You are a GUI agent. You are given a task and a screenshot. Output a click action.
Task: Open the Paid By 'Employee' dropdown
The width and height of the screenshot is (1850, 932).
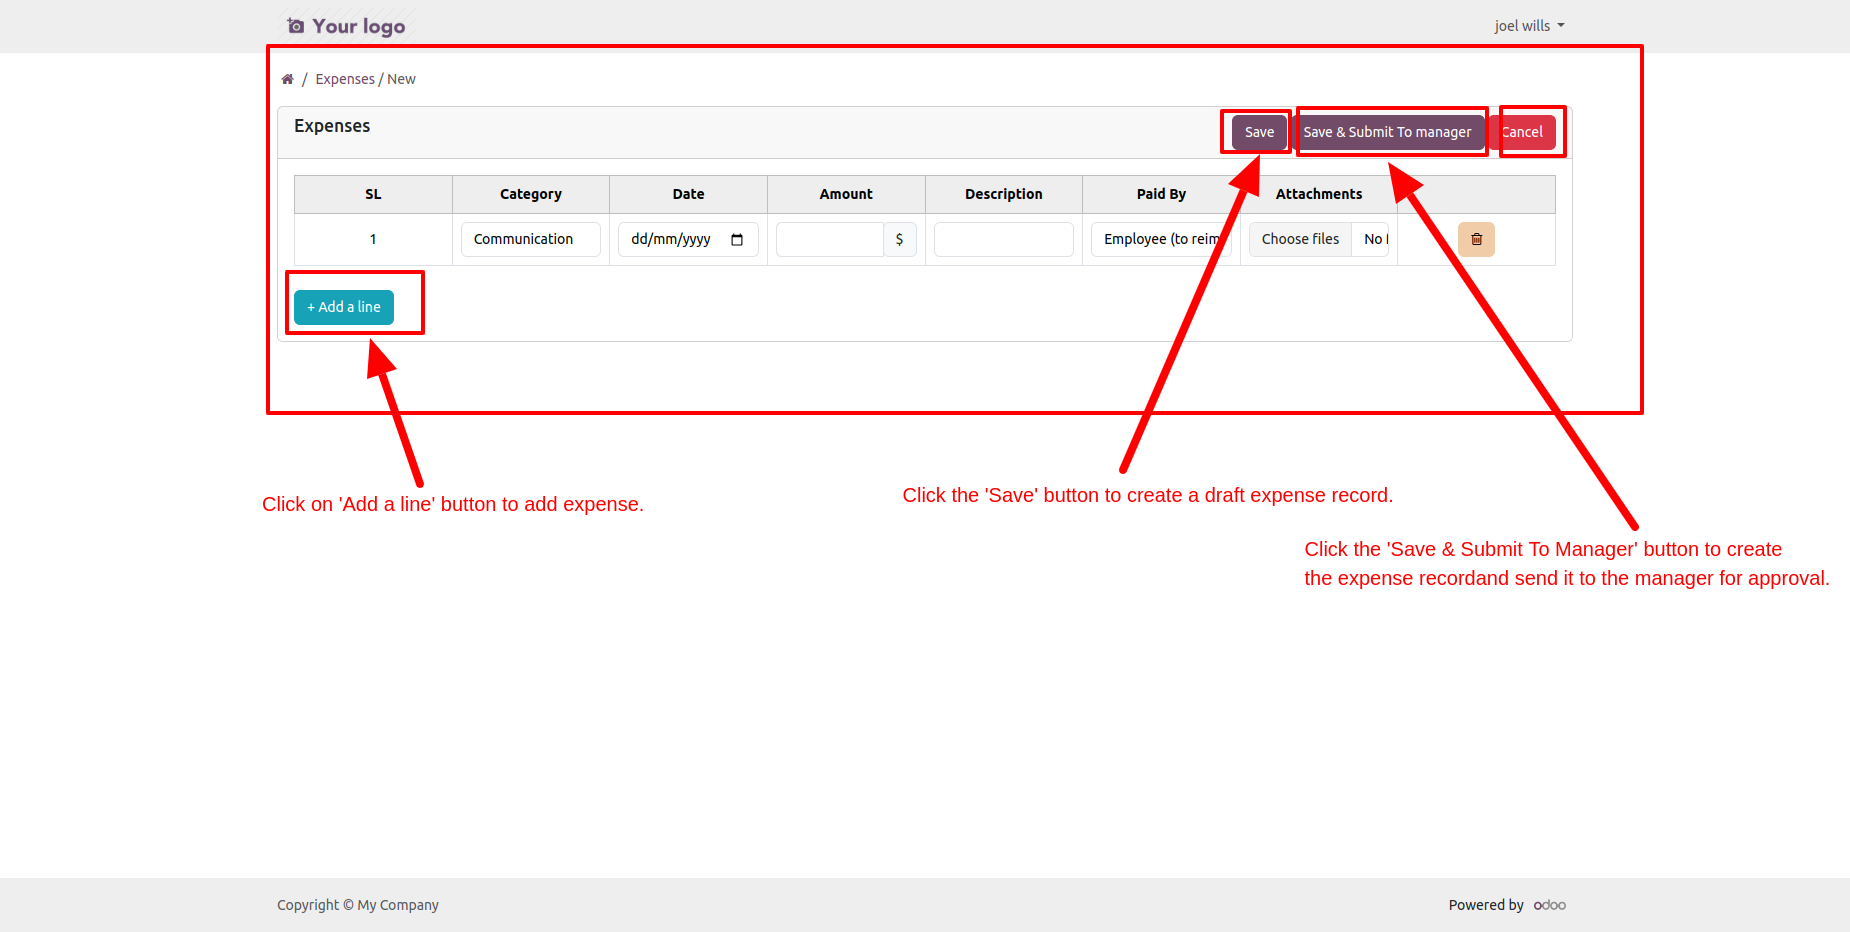point(1160,239)
